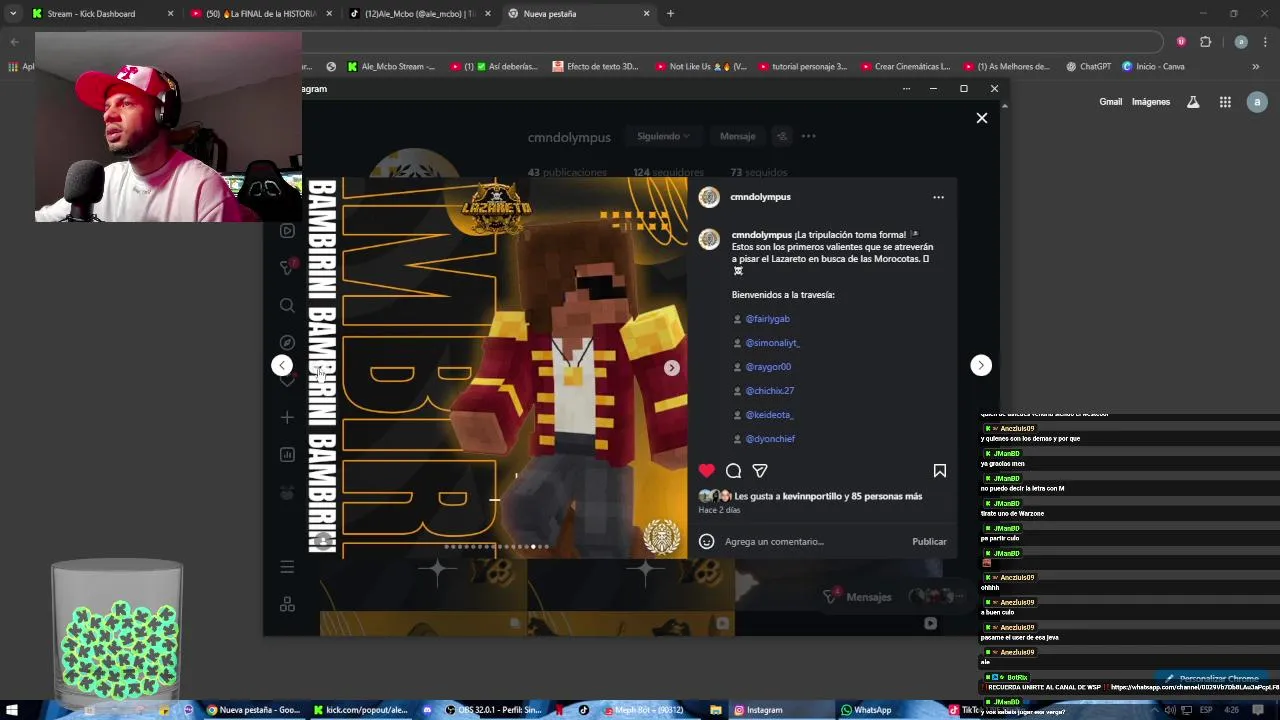
Task: Open dashboard chart icon in sidebar
Action: point(287,454)
